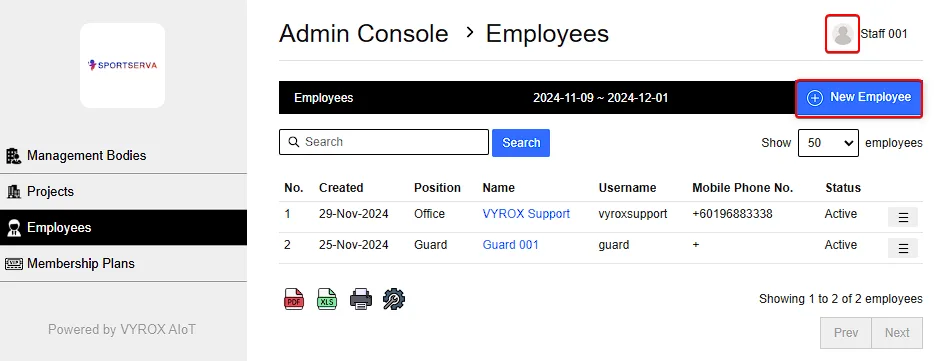Open the VYROX Support employee link
Viewport: 951px width, 361px height.
pos(526,214)
